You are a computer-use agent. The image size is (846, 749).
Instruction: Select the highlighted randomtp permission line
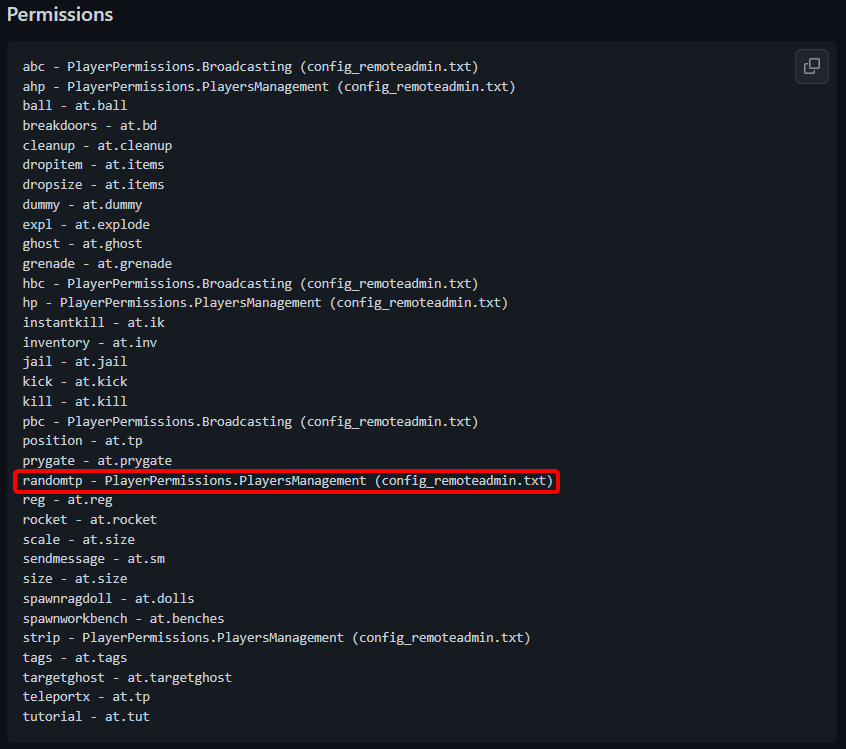(x=287, y=480)
